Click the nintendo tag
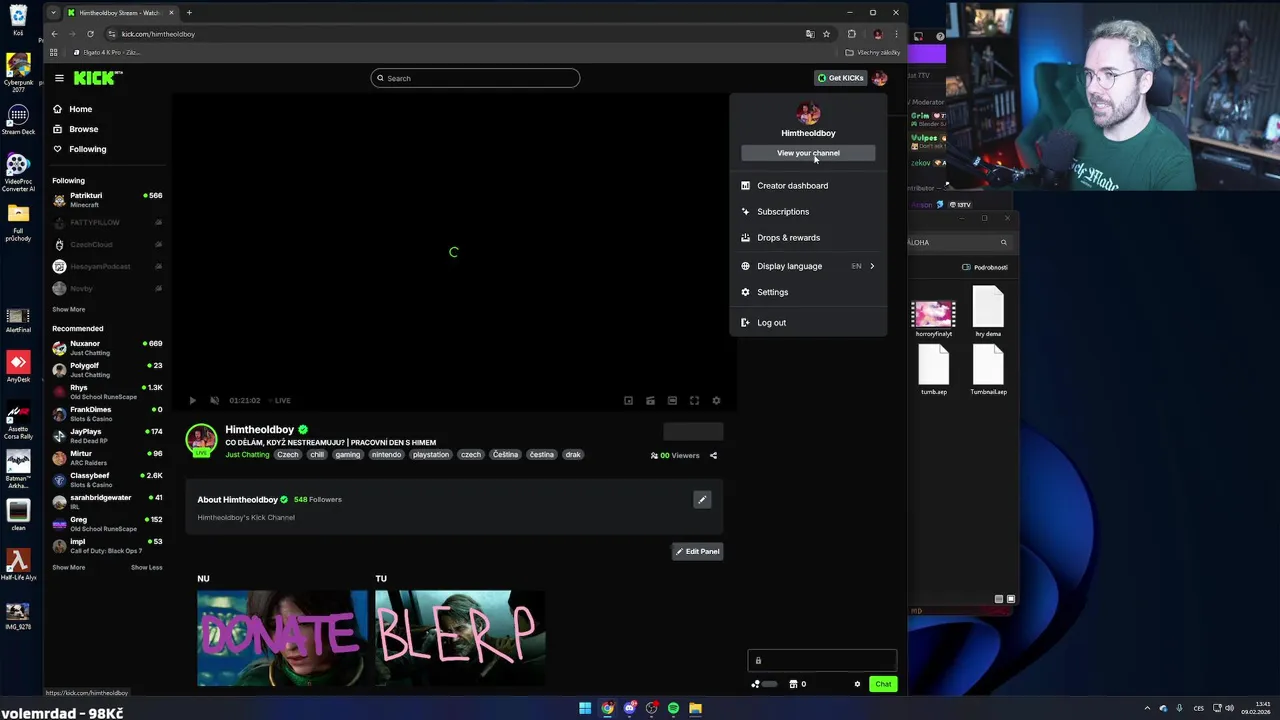 point(386,455)
